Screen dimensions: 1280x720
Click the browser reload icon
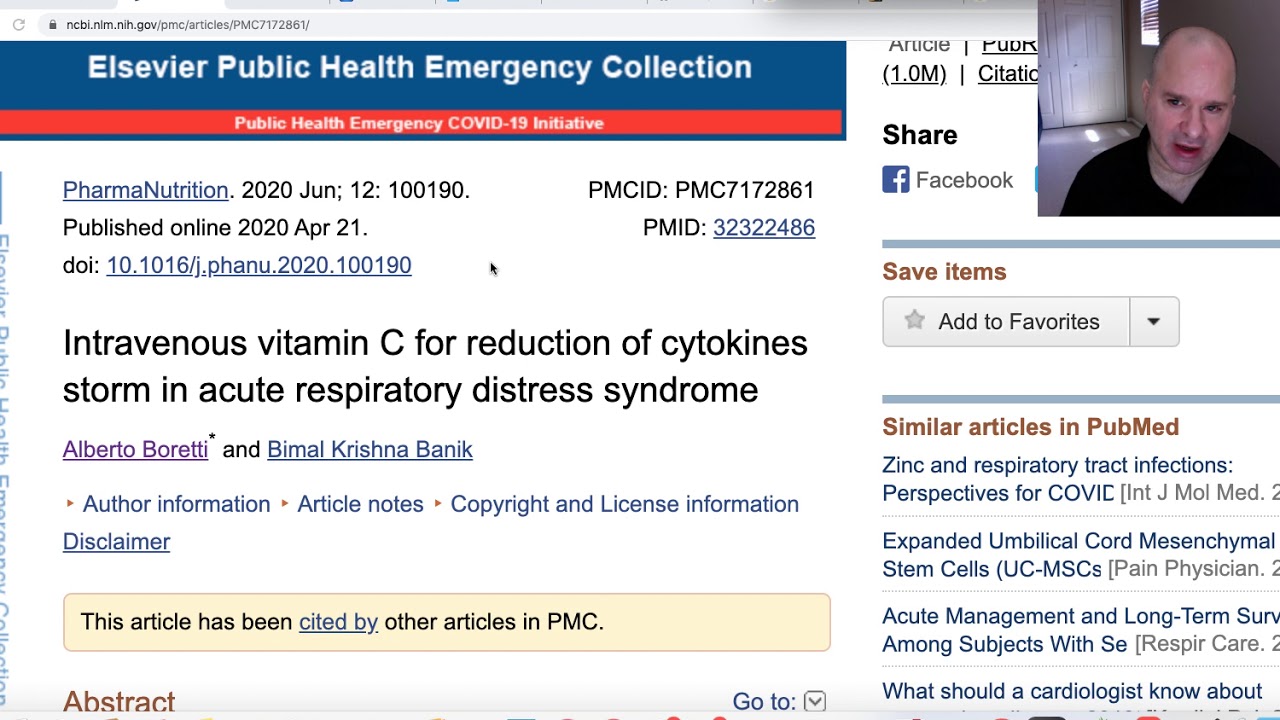point(19,25)
